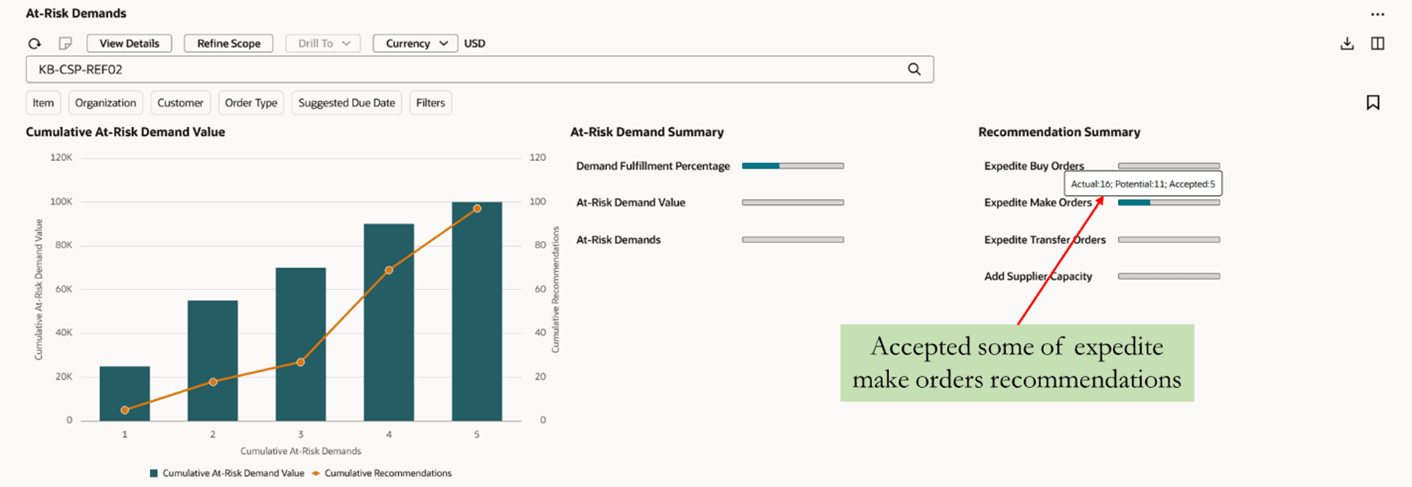Open the Filters chip

430,103
